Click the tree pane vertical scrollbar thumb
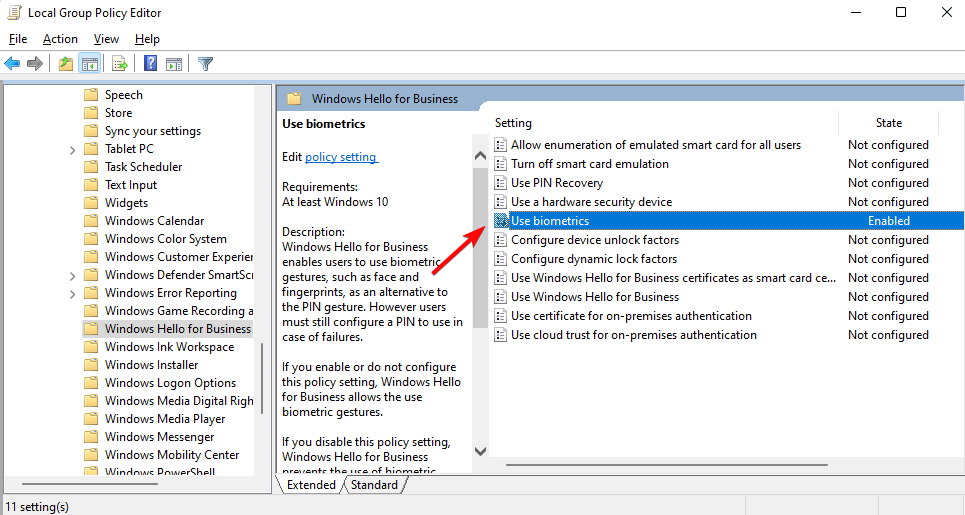This screenshot has height=515, width=965. (263, 378)
